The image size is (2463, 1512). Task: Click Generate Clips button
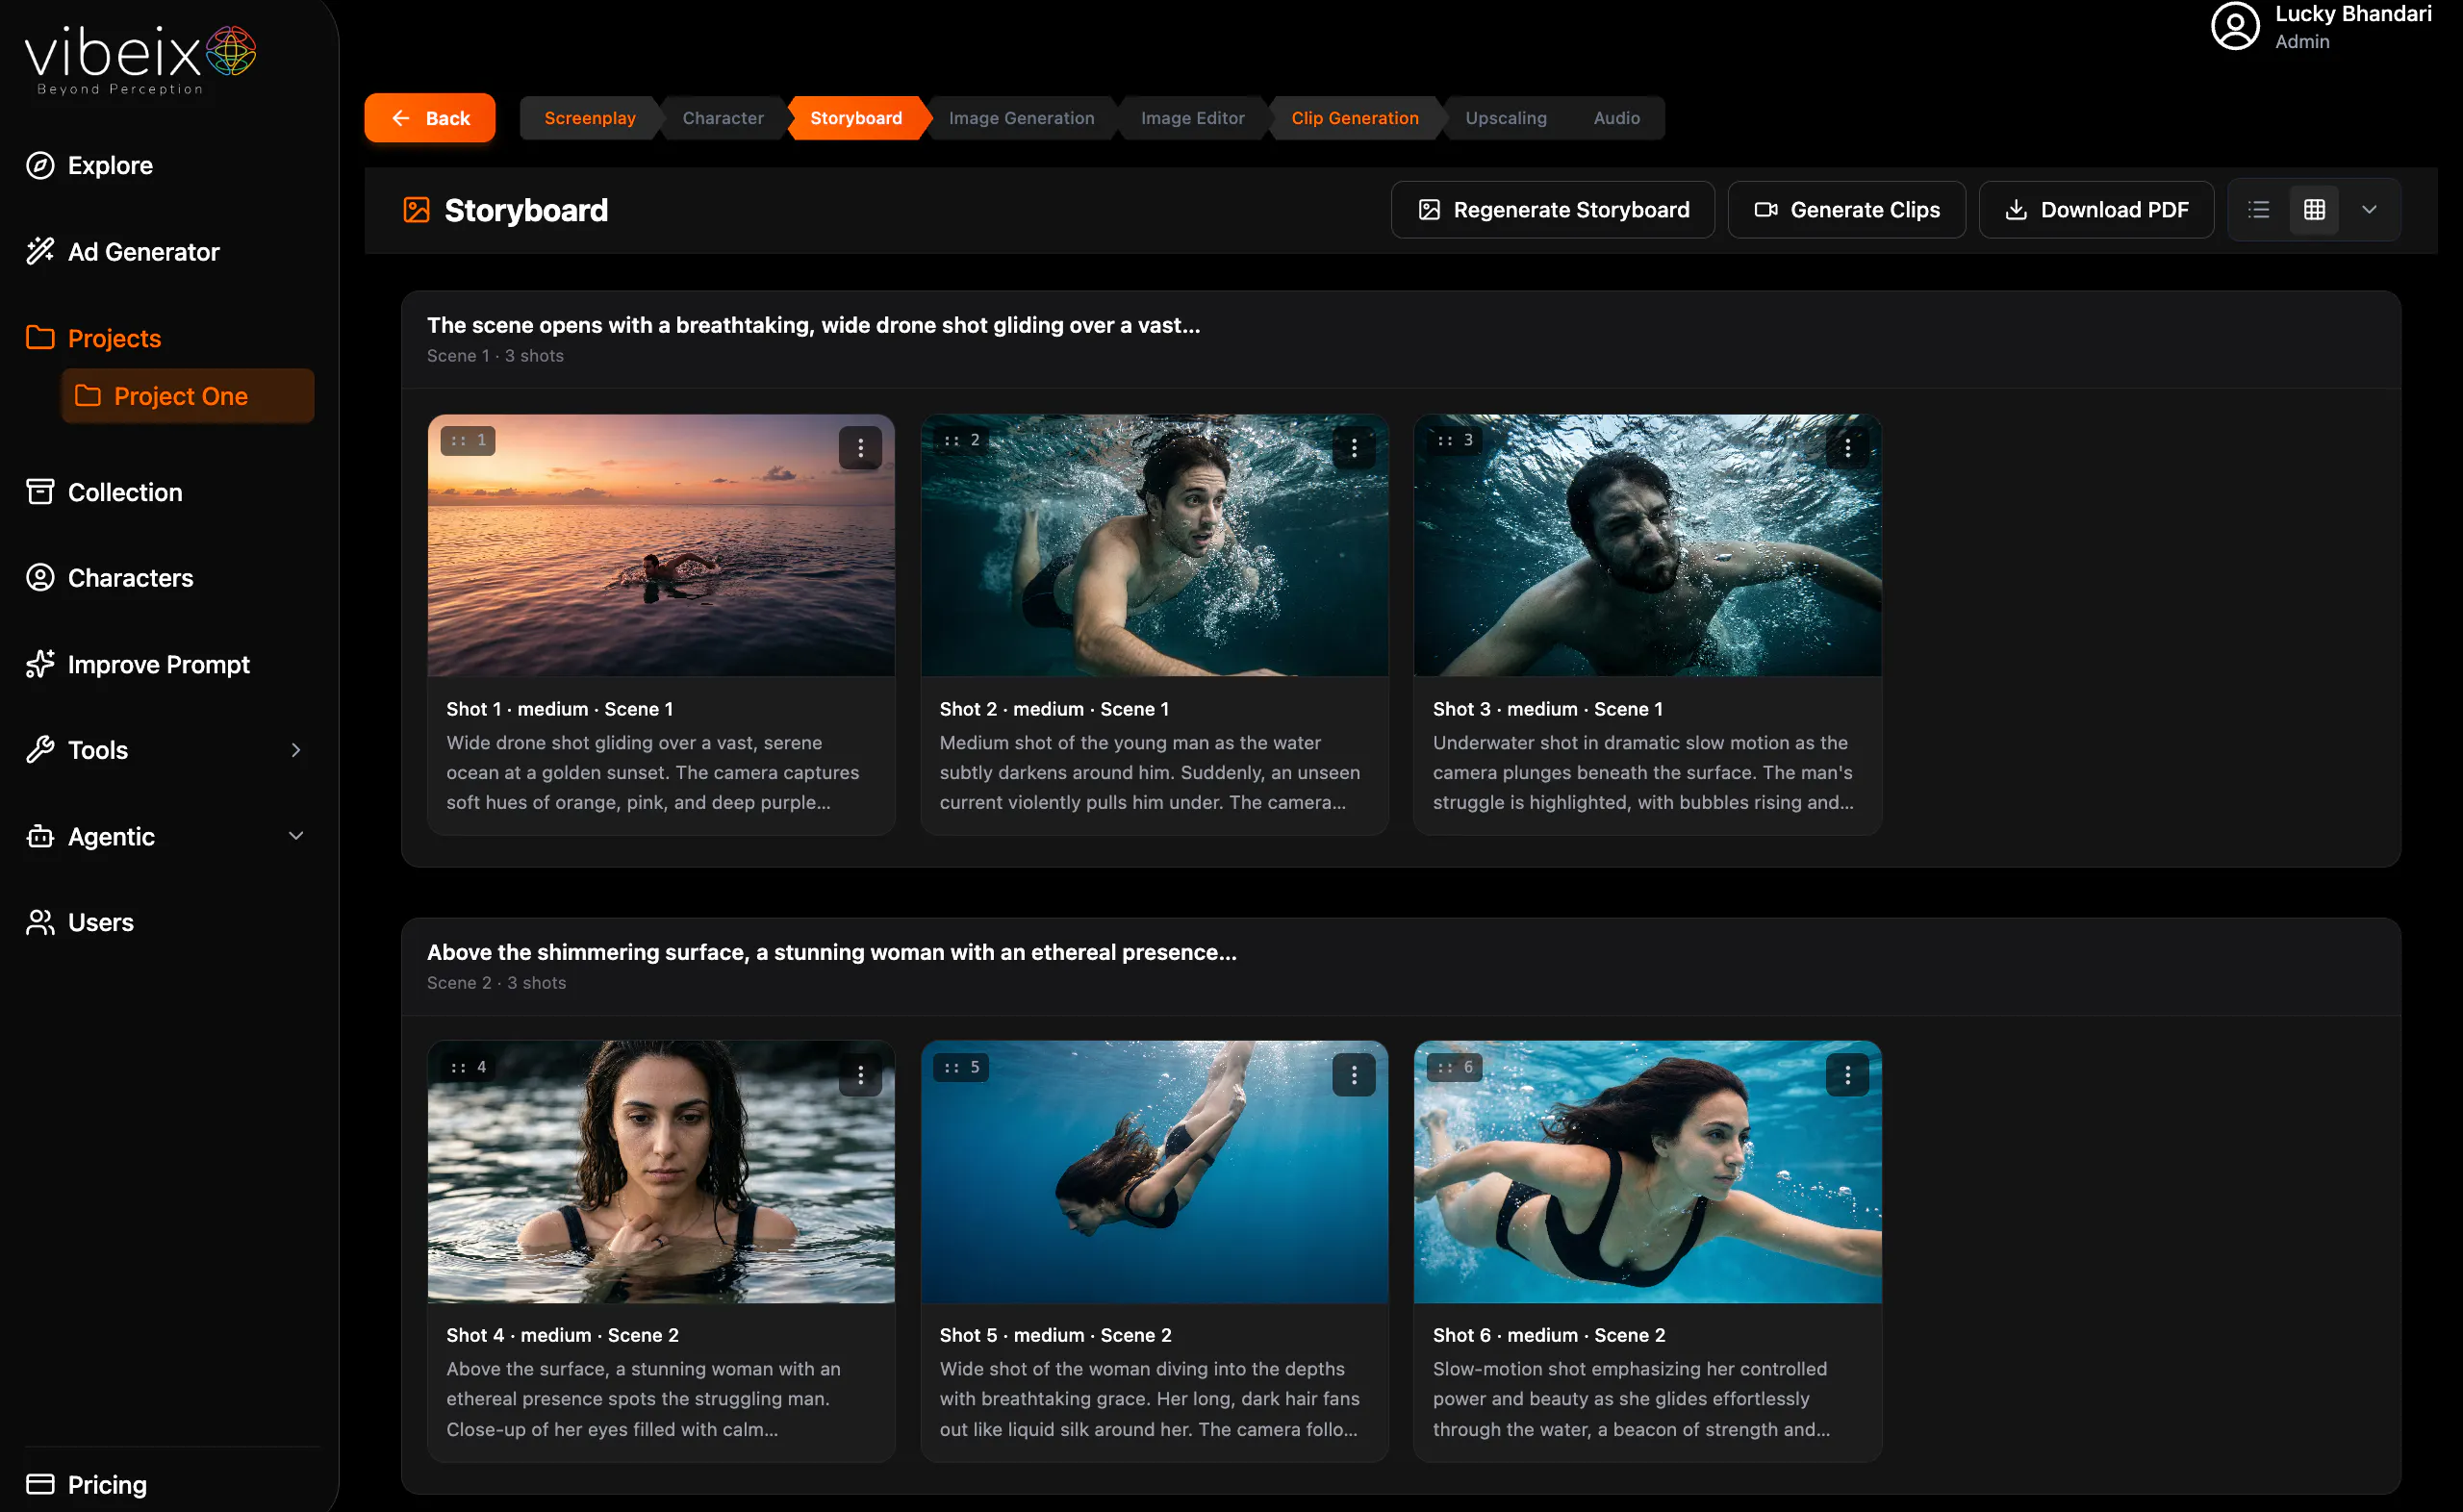pos(1846,210)
